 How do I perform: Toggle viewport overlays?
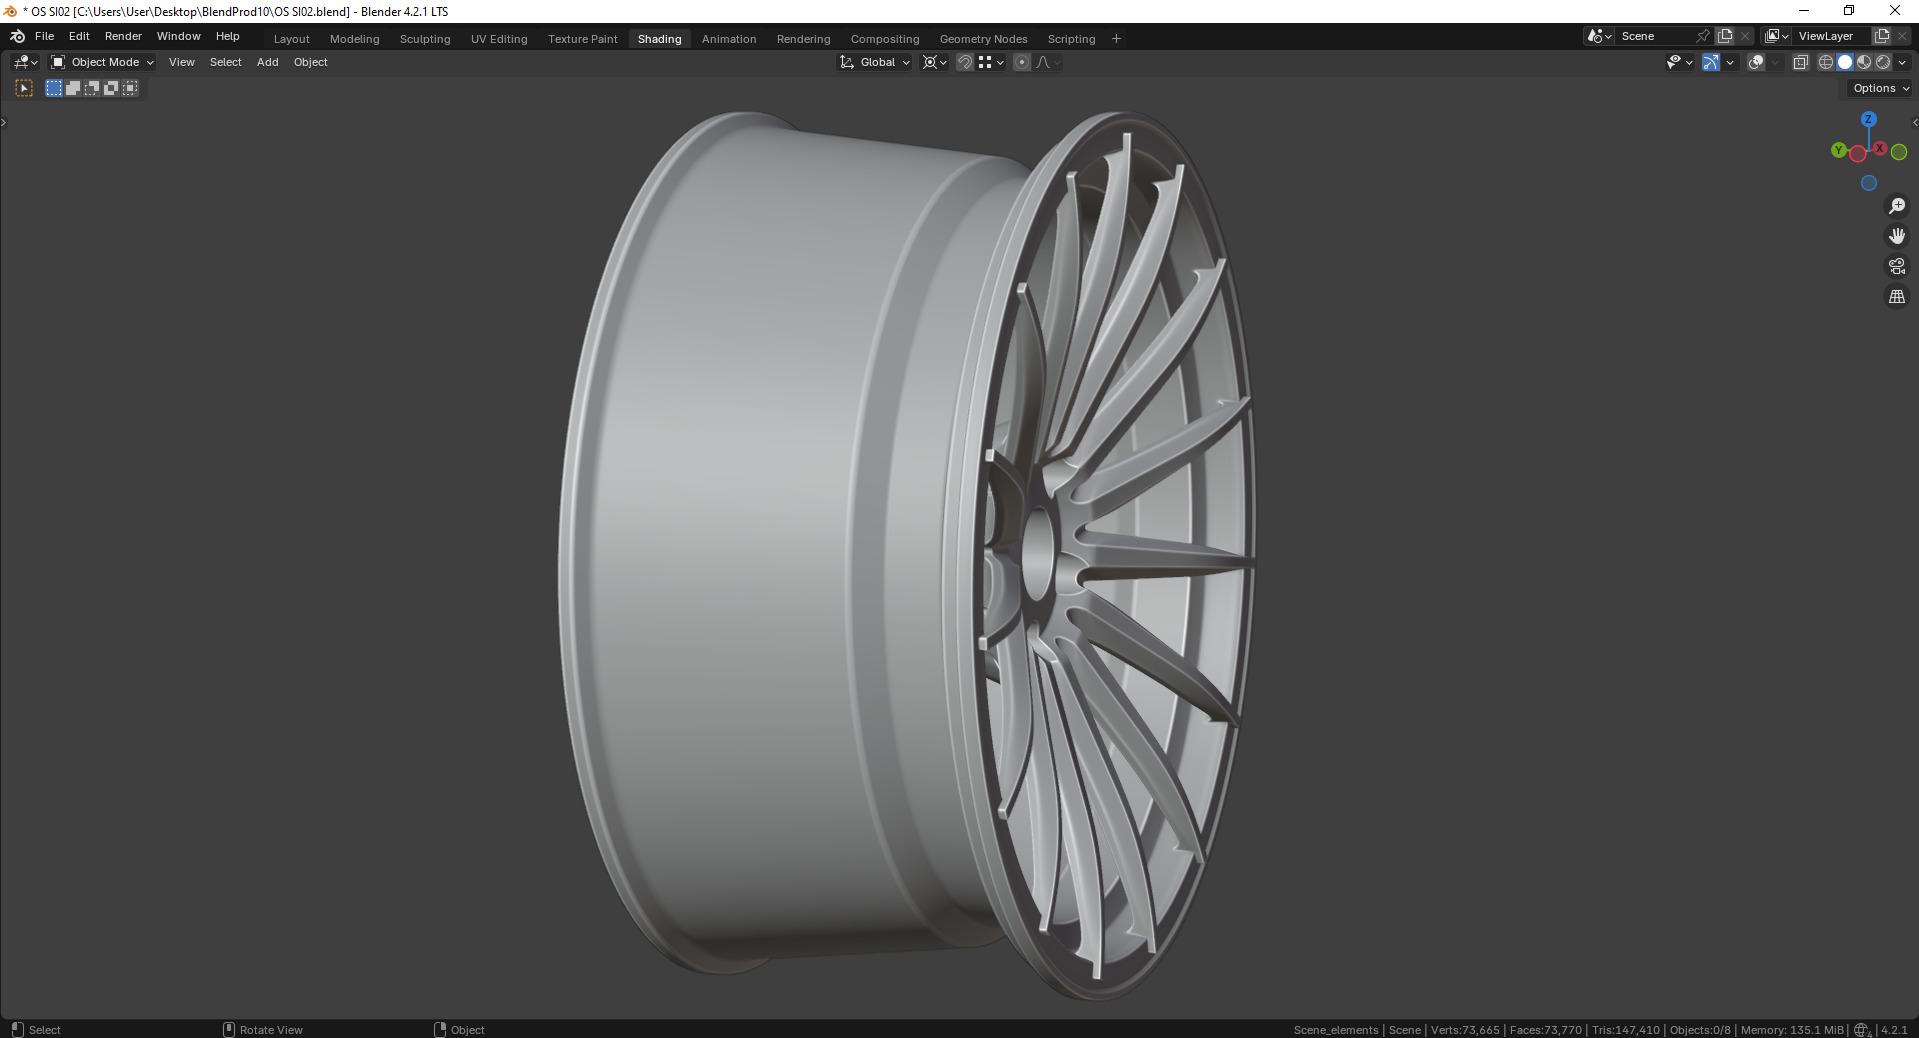1756,62
